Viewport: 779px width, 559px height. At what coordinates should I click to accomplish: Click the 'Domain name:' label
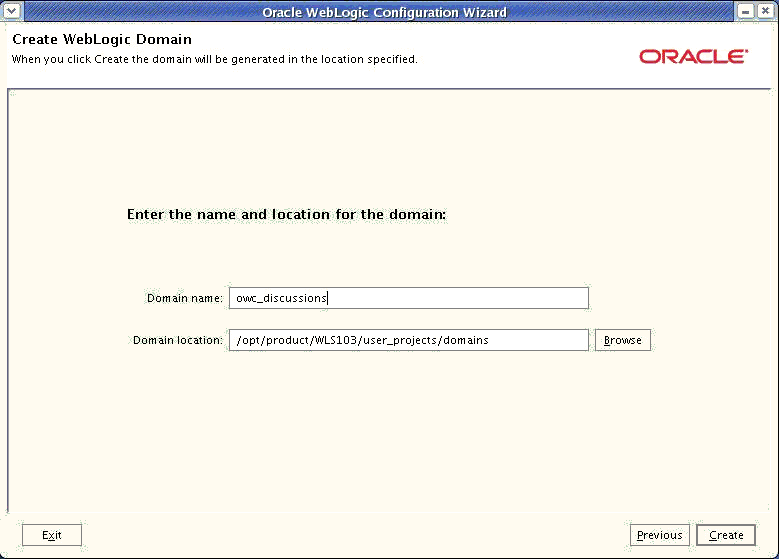[185, 298]
